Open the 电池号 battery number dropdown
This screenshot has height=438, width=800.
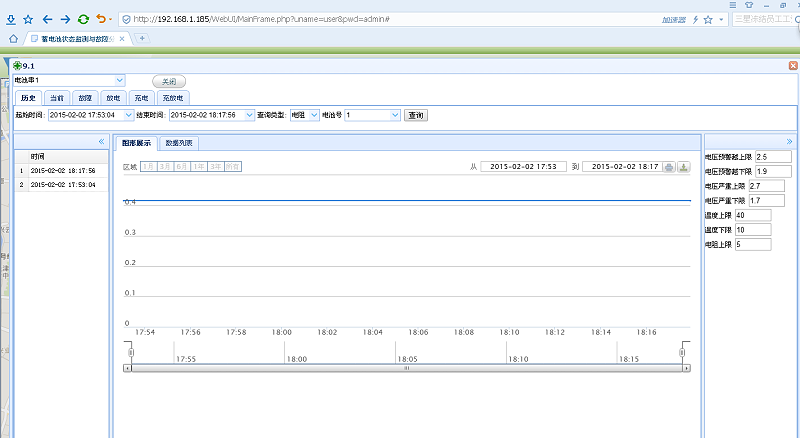pyautogui.click(x=395, y=115)
